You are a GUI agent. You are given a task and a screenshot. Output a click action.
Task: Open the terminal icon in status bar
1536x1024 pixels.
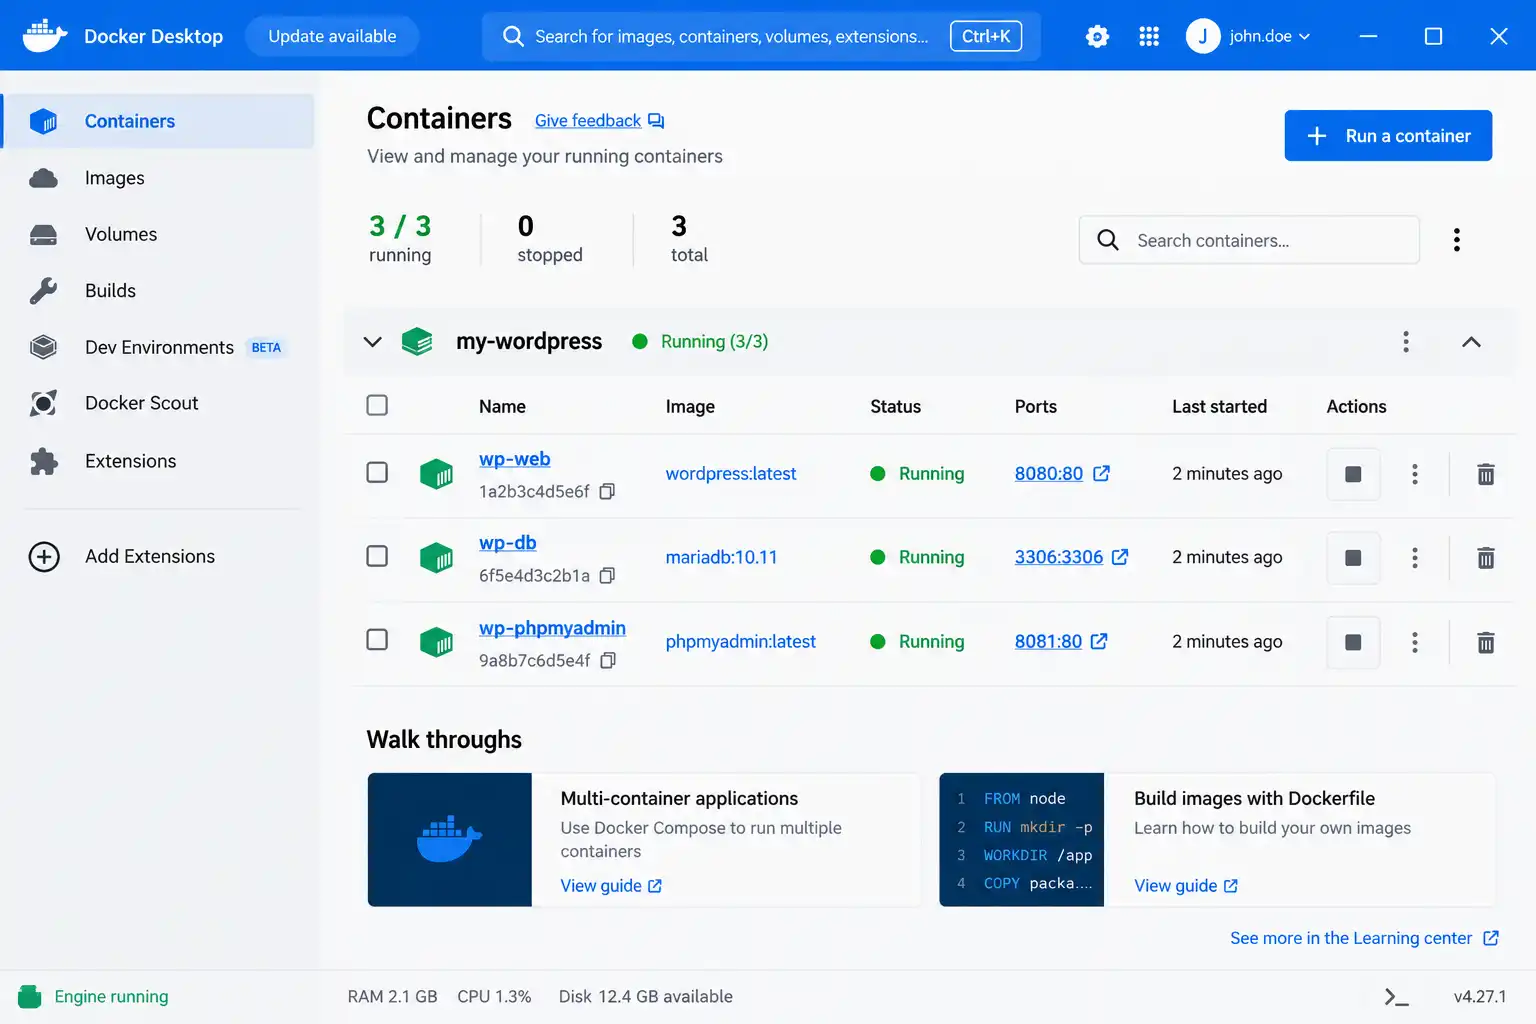pos(1396,997)
